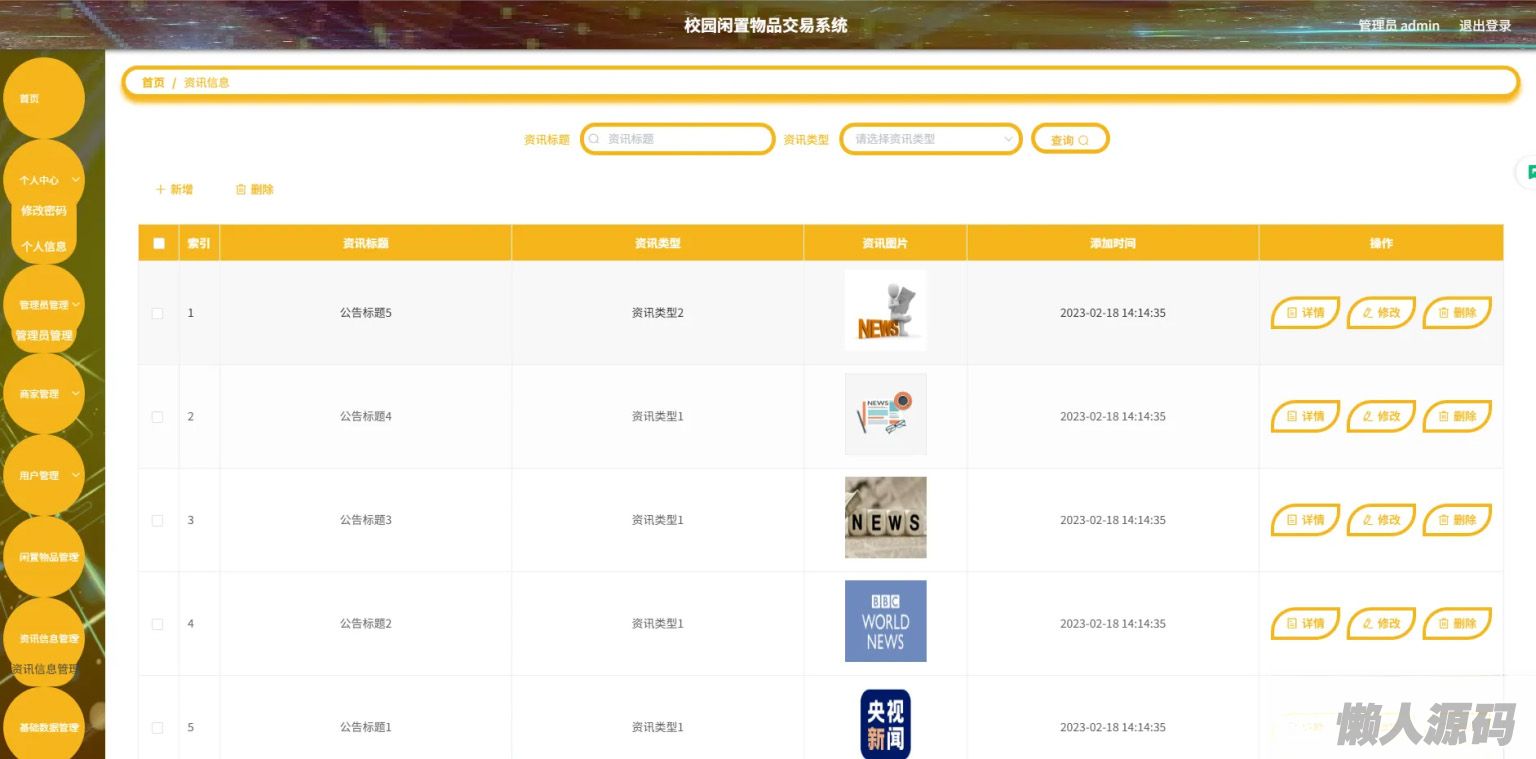Screen dimensions: 1536x759
Task: Click the 资讯标题 search input field
Action: [x=680, y=139]
